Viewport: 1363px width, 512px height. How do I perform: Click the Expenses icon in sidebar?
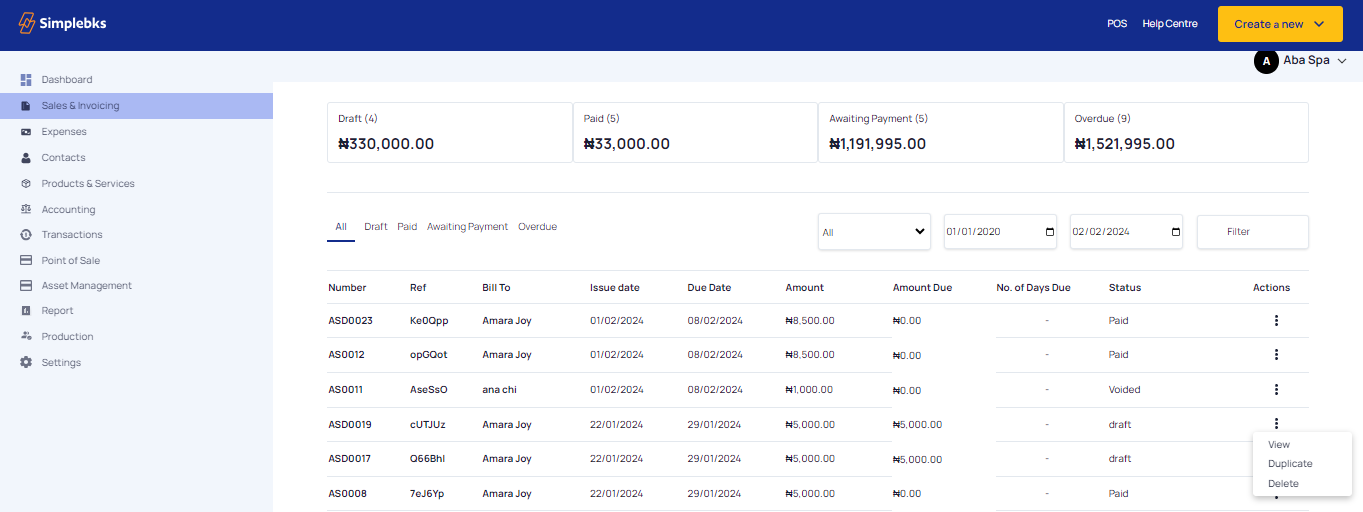coord(26,132)
